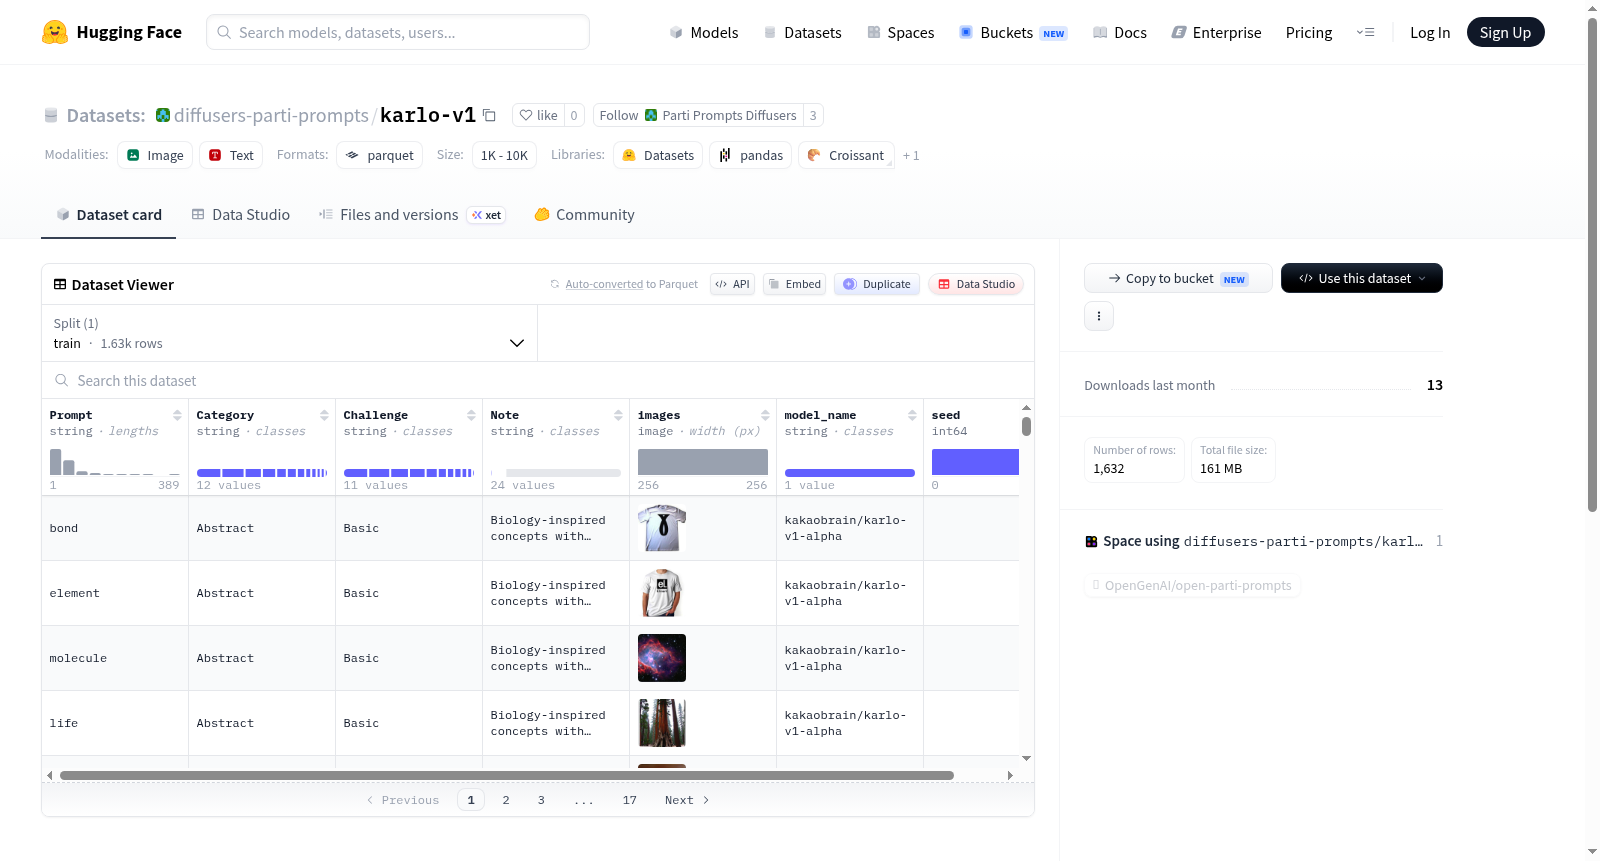Open the Dataset card tab

[109, 214]
